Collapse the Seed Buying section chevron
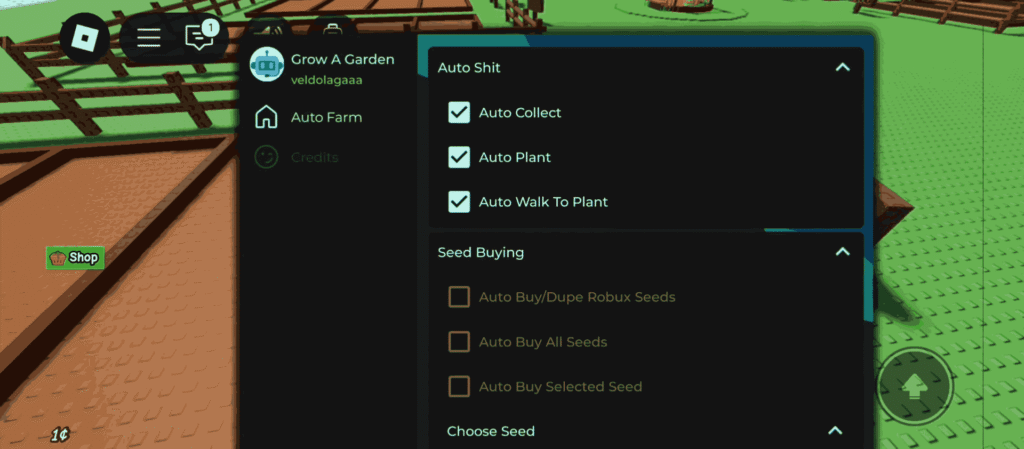This screenshot has width=1024, height=449. (842, 252)
